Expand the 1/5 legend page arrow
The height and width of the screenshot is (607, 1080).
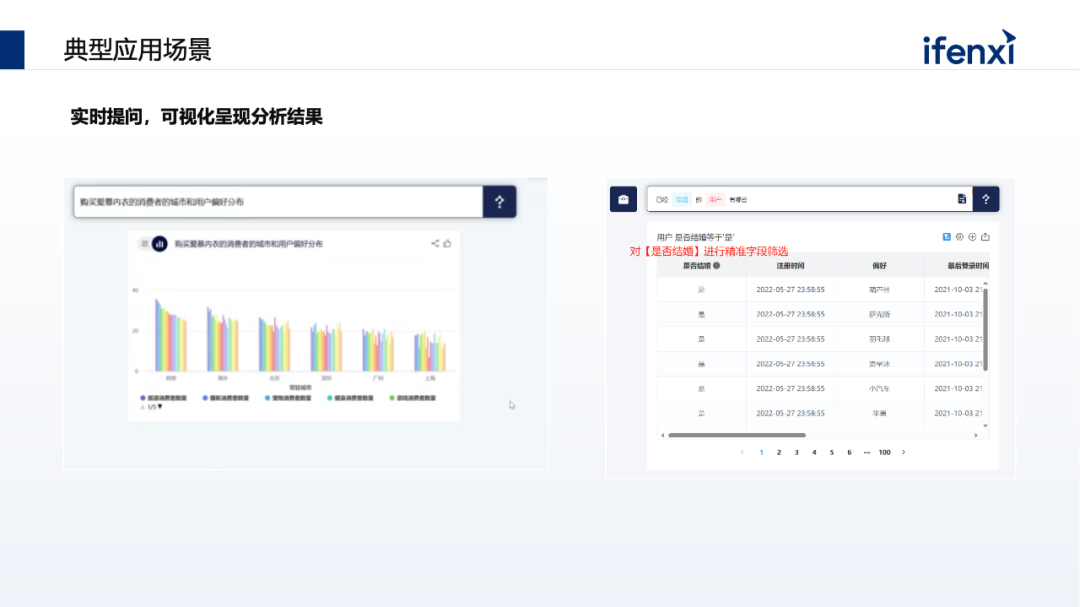tap(160, 407)
